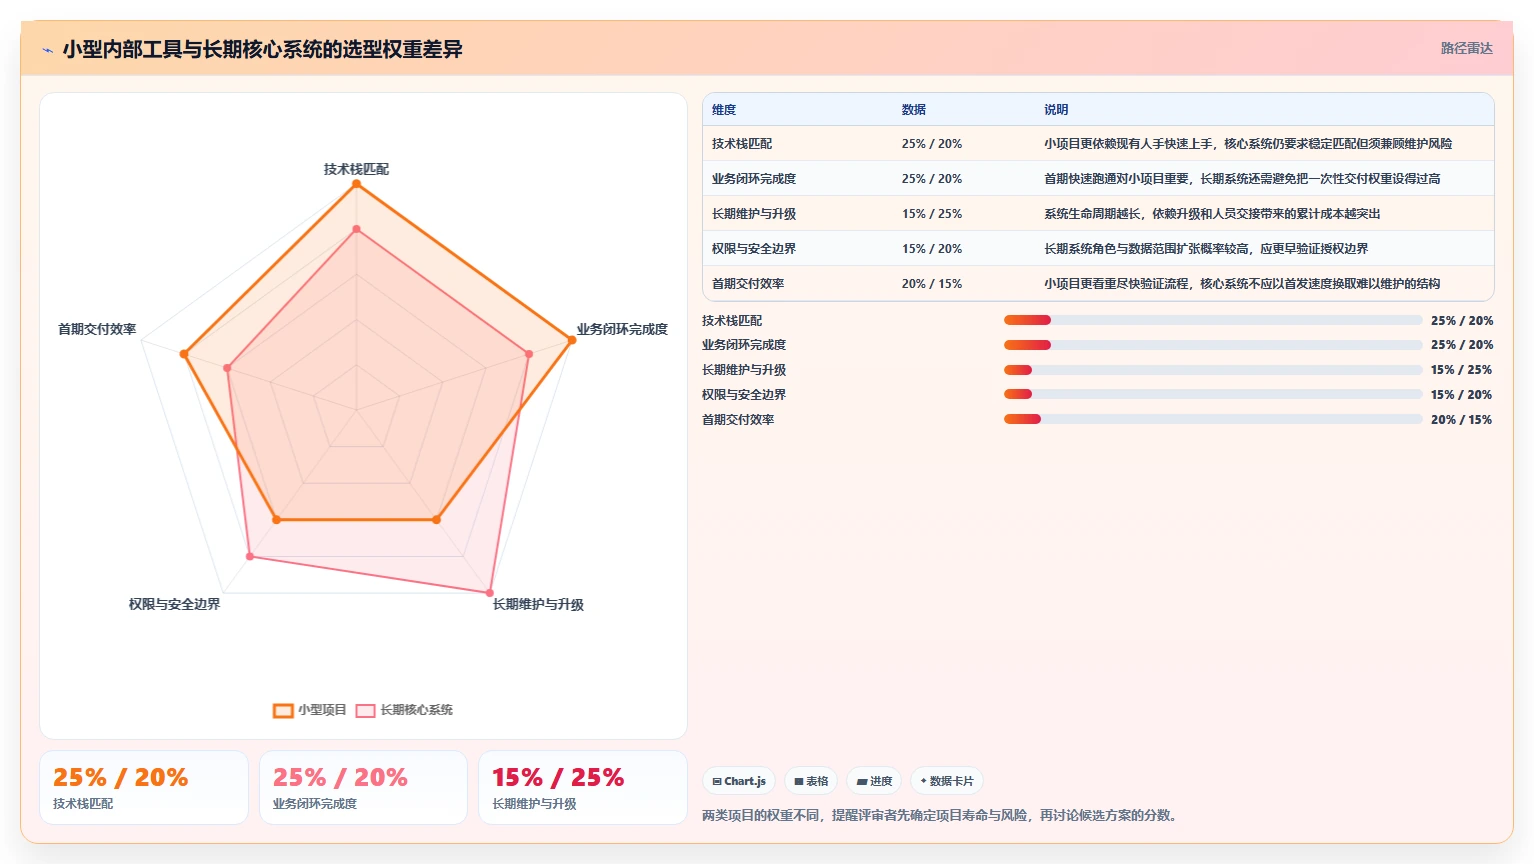The width and height of the screenshot is (1534, 864).
Task: Click the 长期维护与升级 stat card below the chart
Action: coord(583,788)
